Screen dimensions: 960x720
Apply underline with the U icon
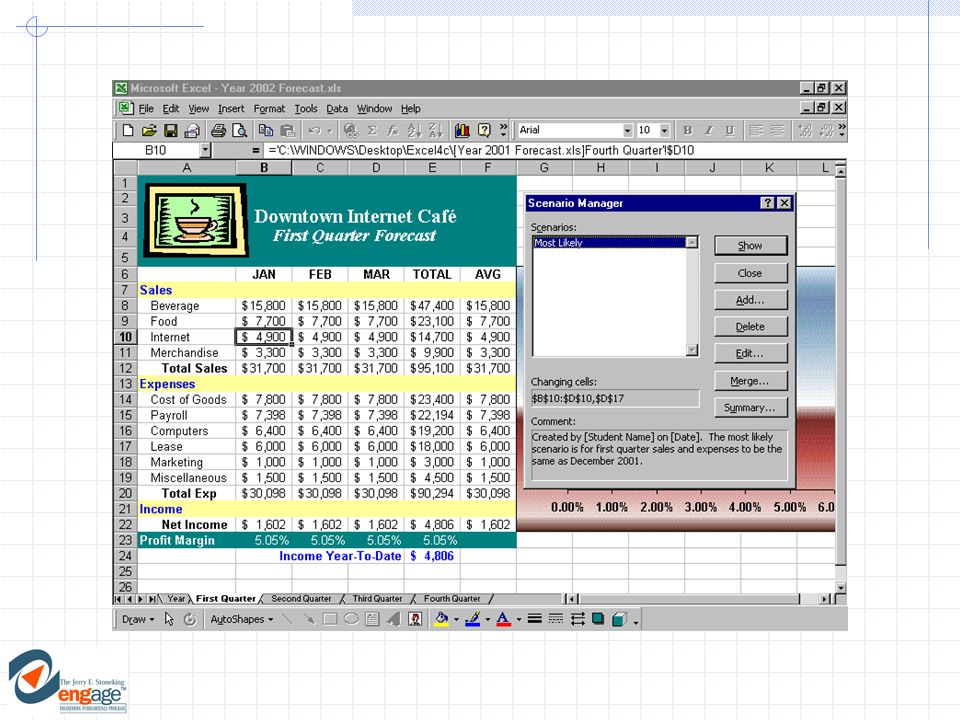click(729, 130)
